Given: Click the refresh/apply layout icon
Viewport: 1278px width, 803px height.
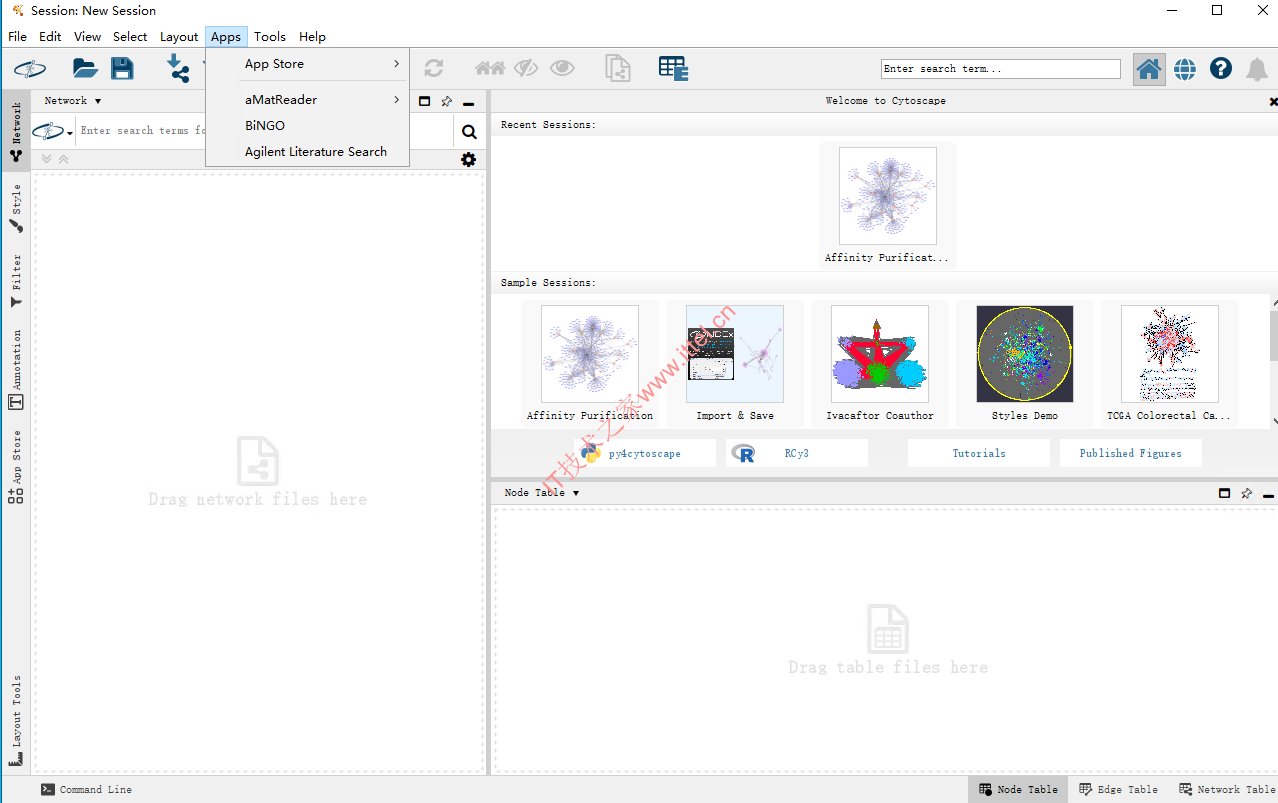Looking at the screenshot, I should 433,68.
